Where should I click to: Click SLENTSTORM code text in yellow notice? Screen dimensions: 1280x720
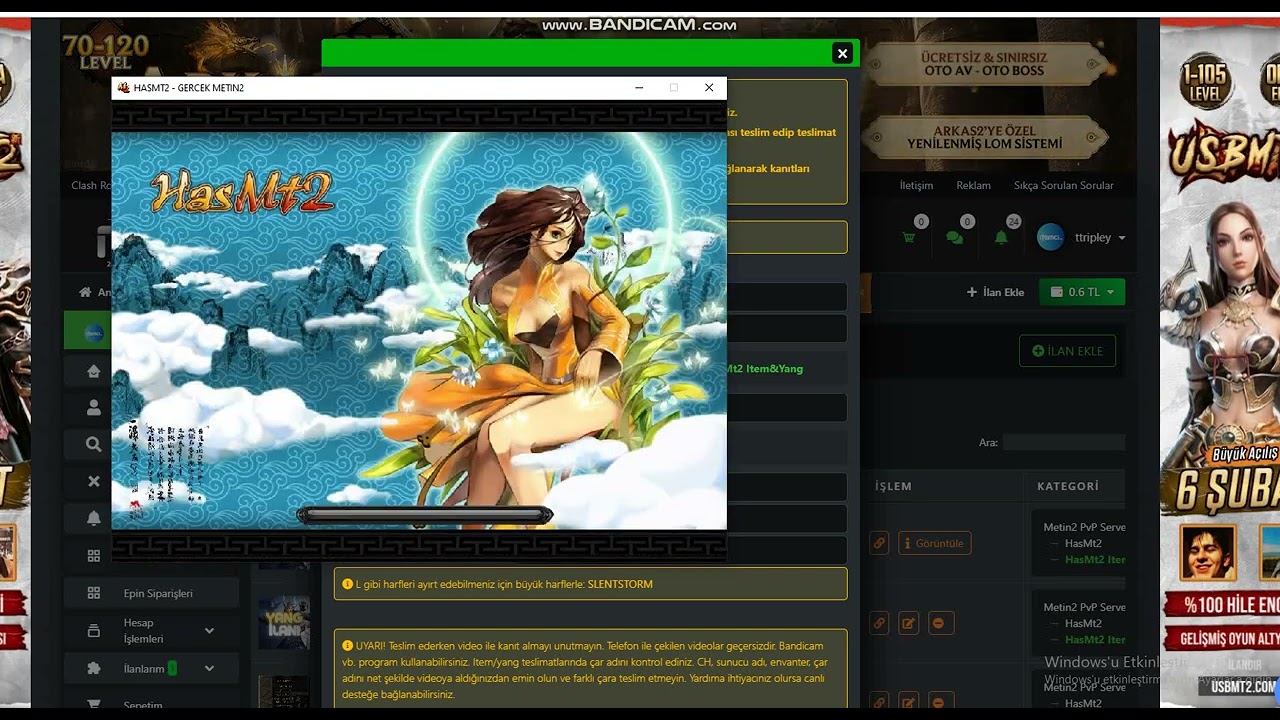[x=620, y=584]
